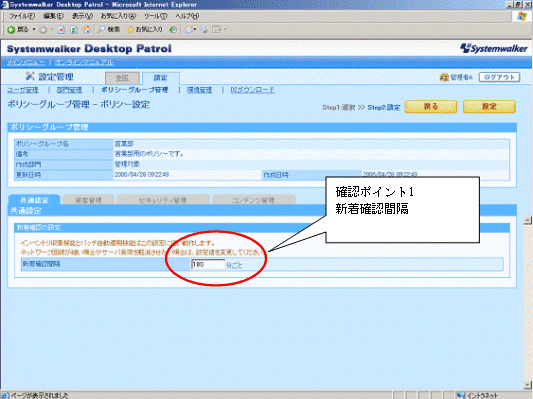Expand the Mail icon dropdown arrow
533x399 pixels.
(195, 30)
